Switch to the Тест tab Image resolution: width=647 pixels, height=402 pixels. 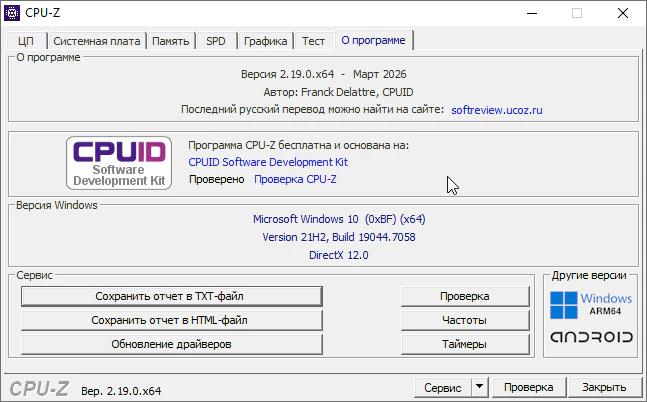pyautogui.click(x=313, y=41)
